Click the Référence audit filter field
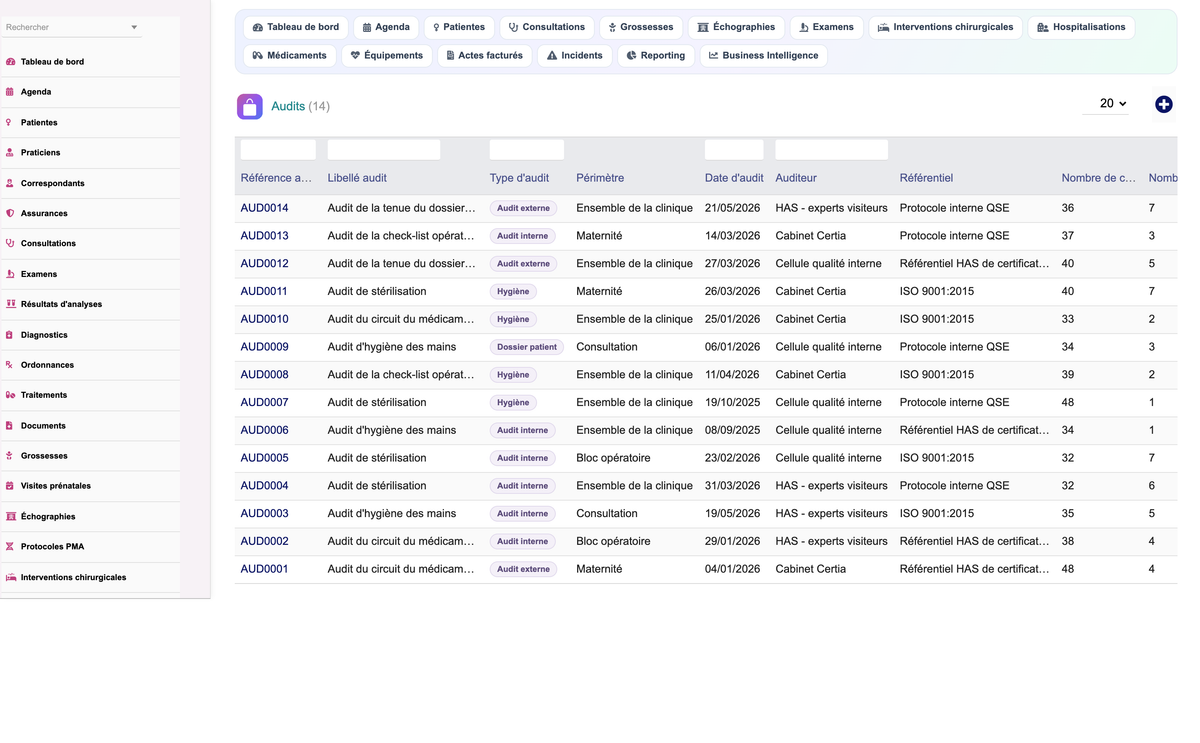This screenshot has height=743, width=1200. pos(278,150)
